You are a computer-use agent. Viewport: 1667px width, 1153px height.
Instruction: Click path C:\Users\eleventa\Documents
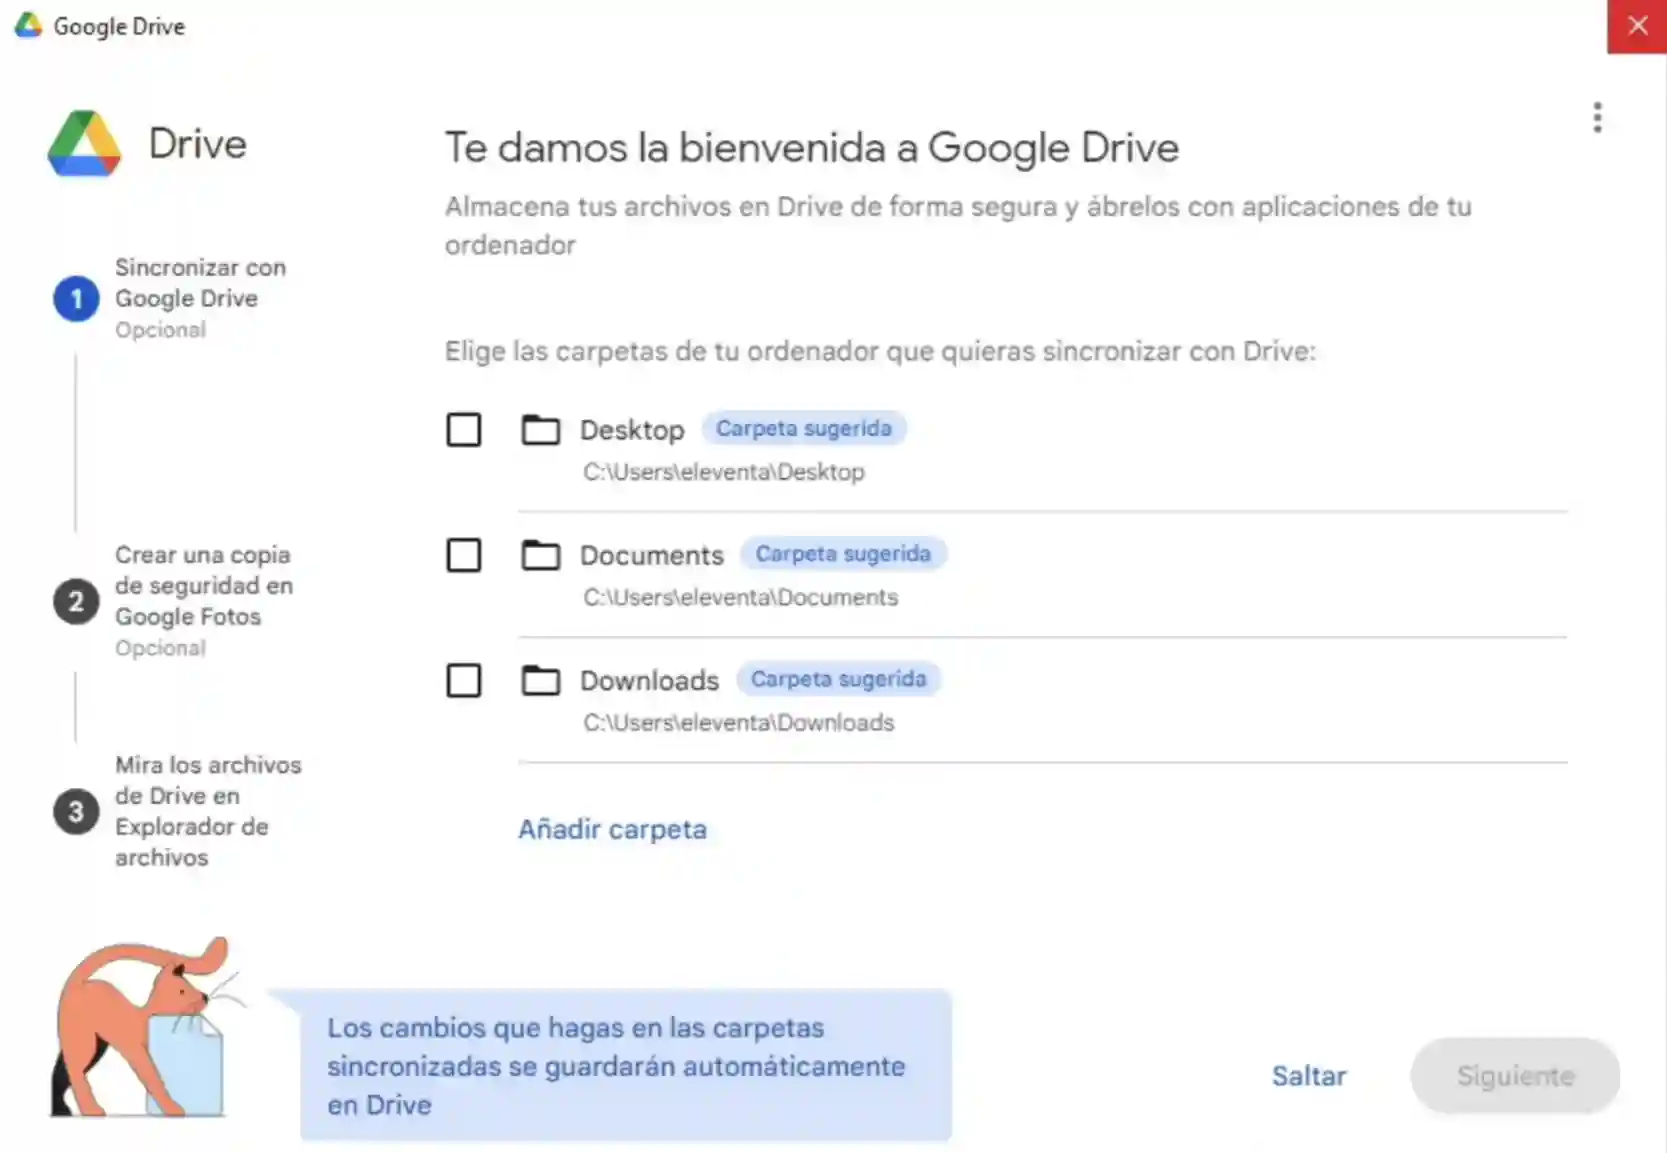741,597
